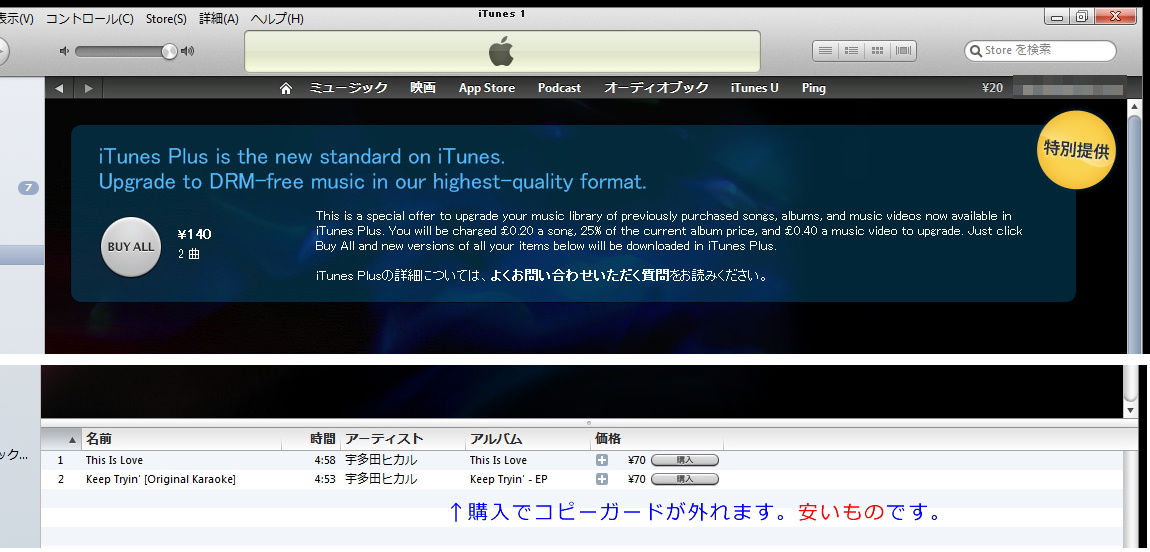Screen dimensions: 1150x552
Task: Click the 特別提供 yellow badge
Action: click(x=1076, y=150)
